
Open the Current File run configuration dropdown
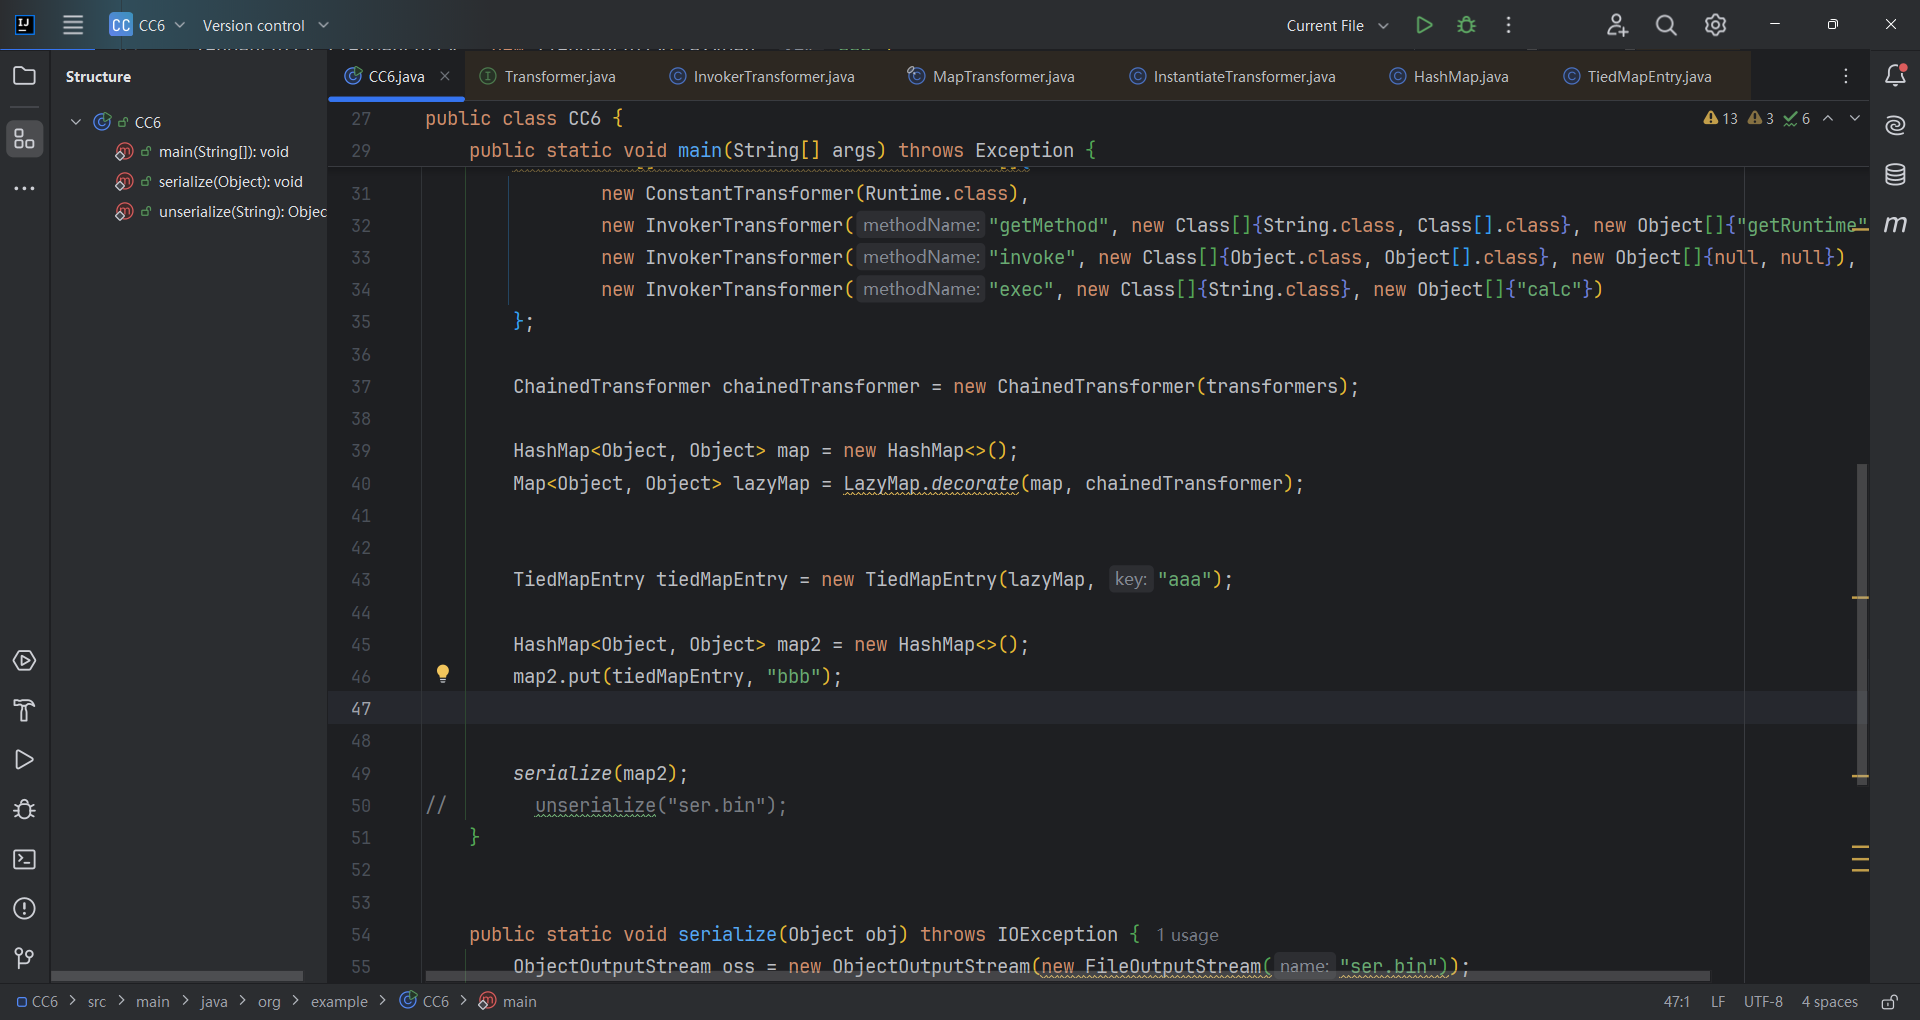pyautogui.click(x=1338, y=25)
